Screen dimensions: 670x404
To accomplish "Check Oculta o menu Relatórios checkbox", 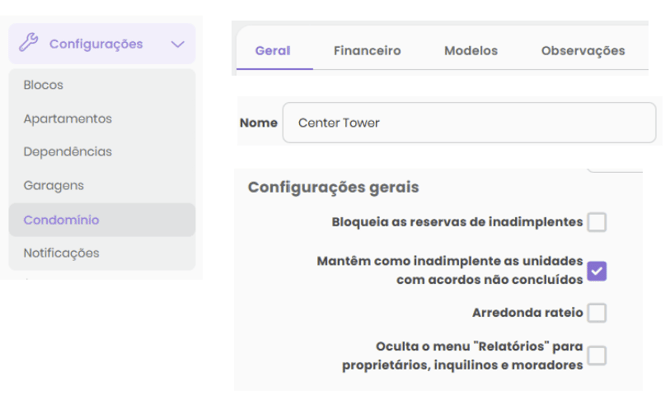I will 597,356.
